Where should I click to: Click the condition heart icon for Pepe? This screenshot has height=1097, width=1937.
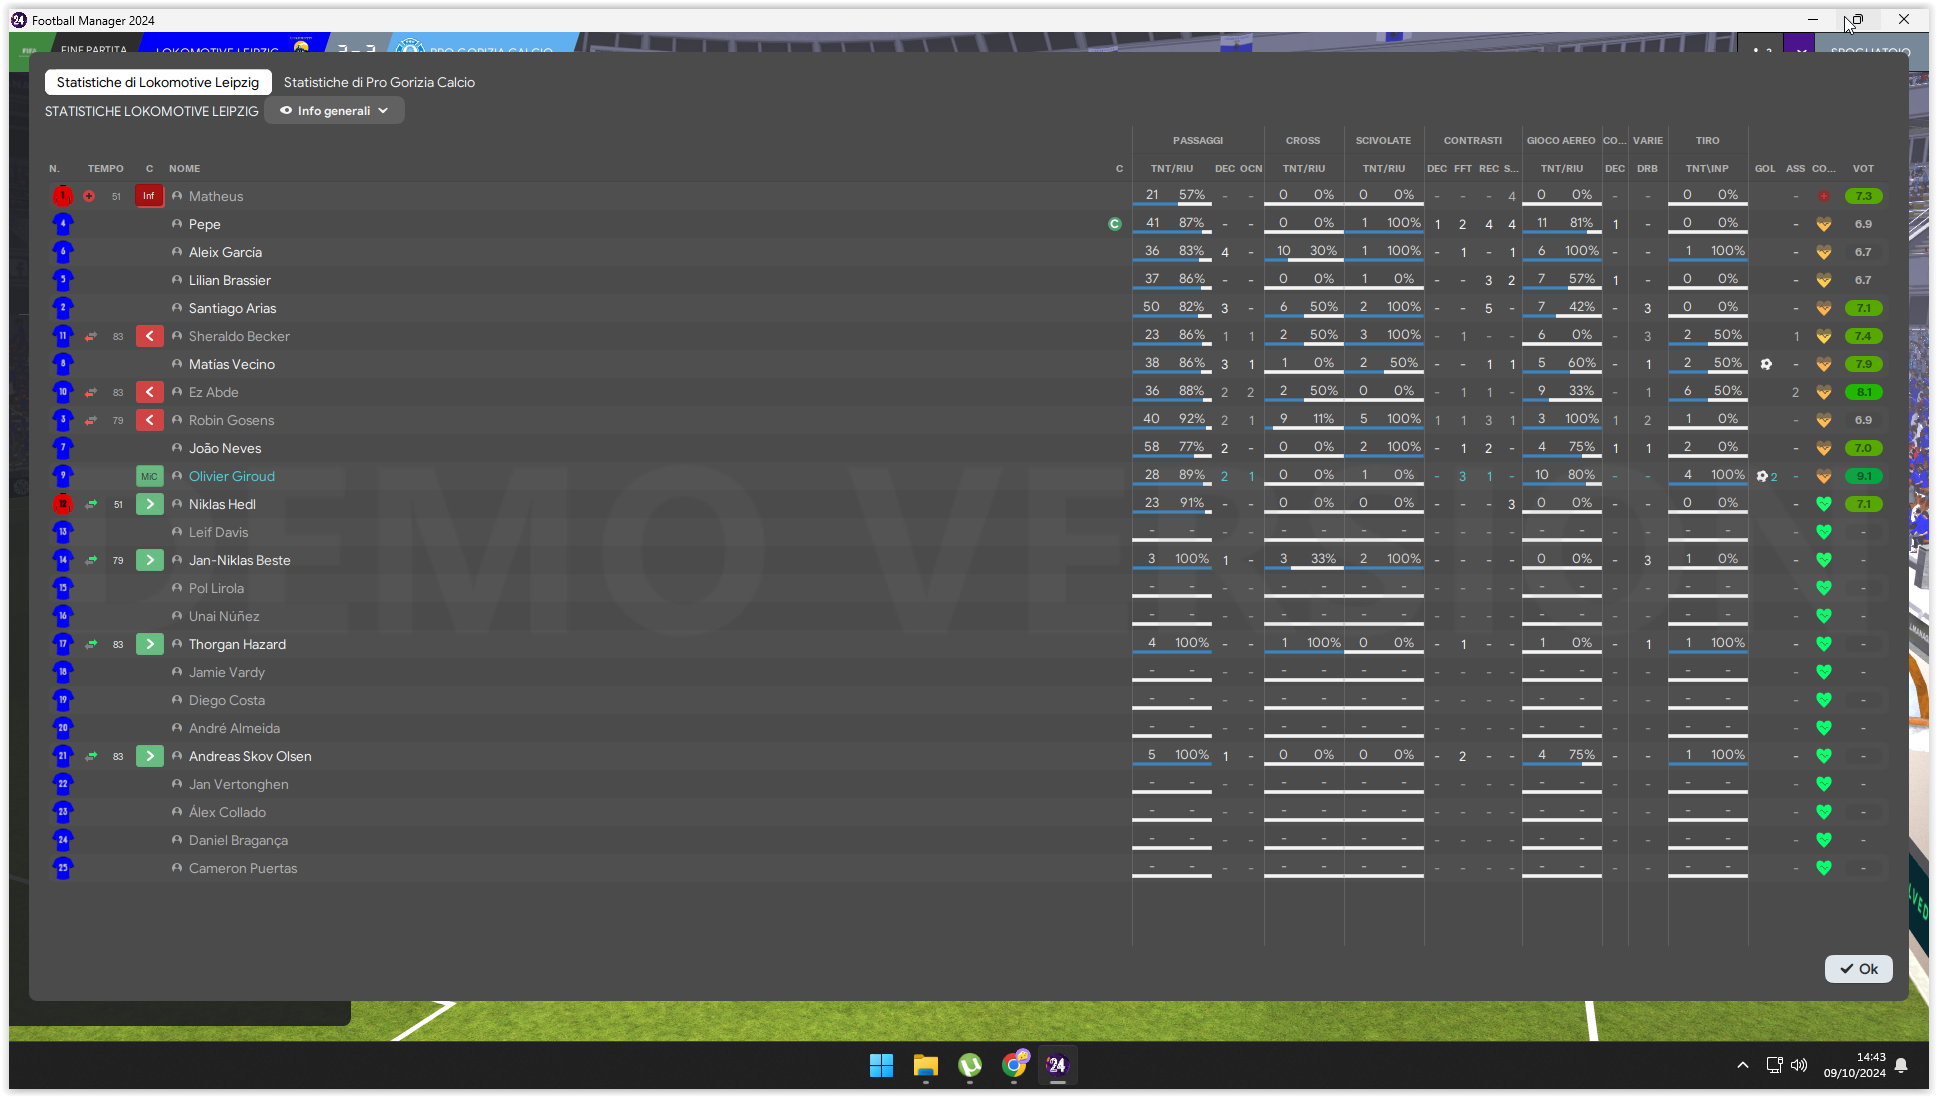point(1824,224)
